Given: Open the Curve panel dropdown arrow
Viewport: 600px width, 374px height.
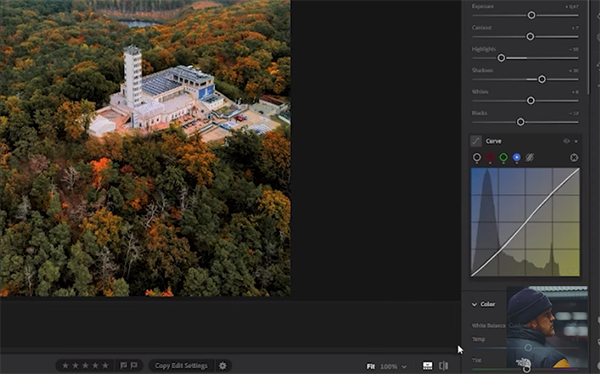Looking at the screenshot, I should coord(576,142).
